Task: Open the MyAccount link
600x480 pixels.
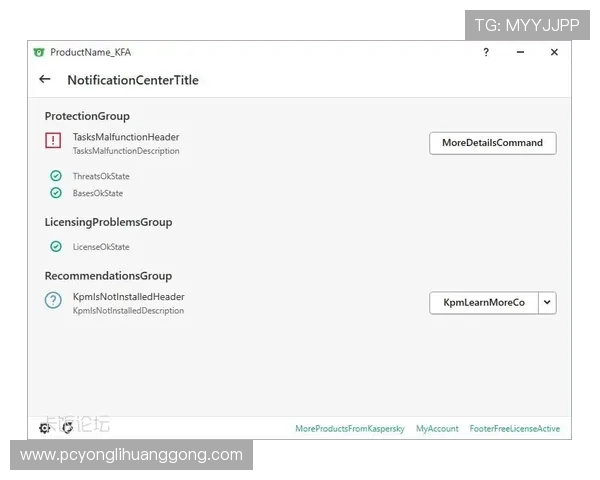Action: click(x=437, y=429)
